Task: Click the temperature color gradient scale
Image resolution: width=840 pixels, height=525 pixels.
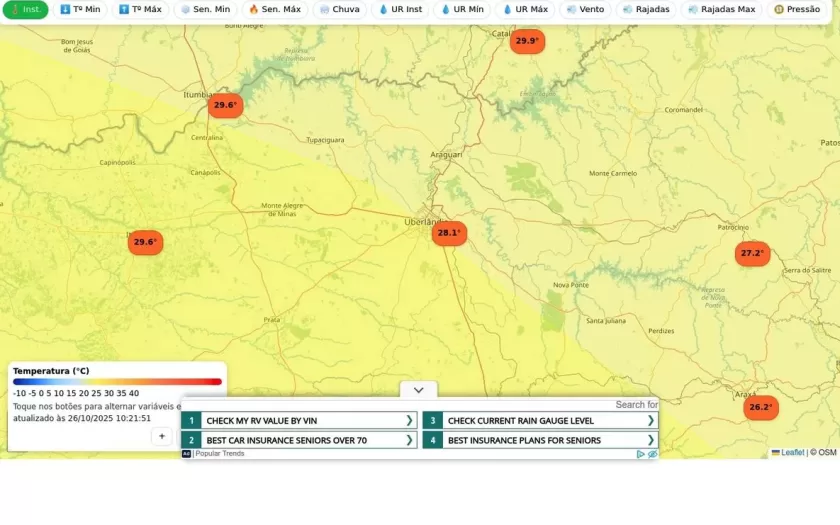Action: pos(117,382)
